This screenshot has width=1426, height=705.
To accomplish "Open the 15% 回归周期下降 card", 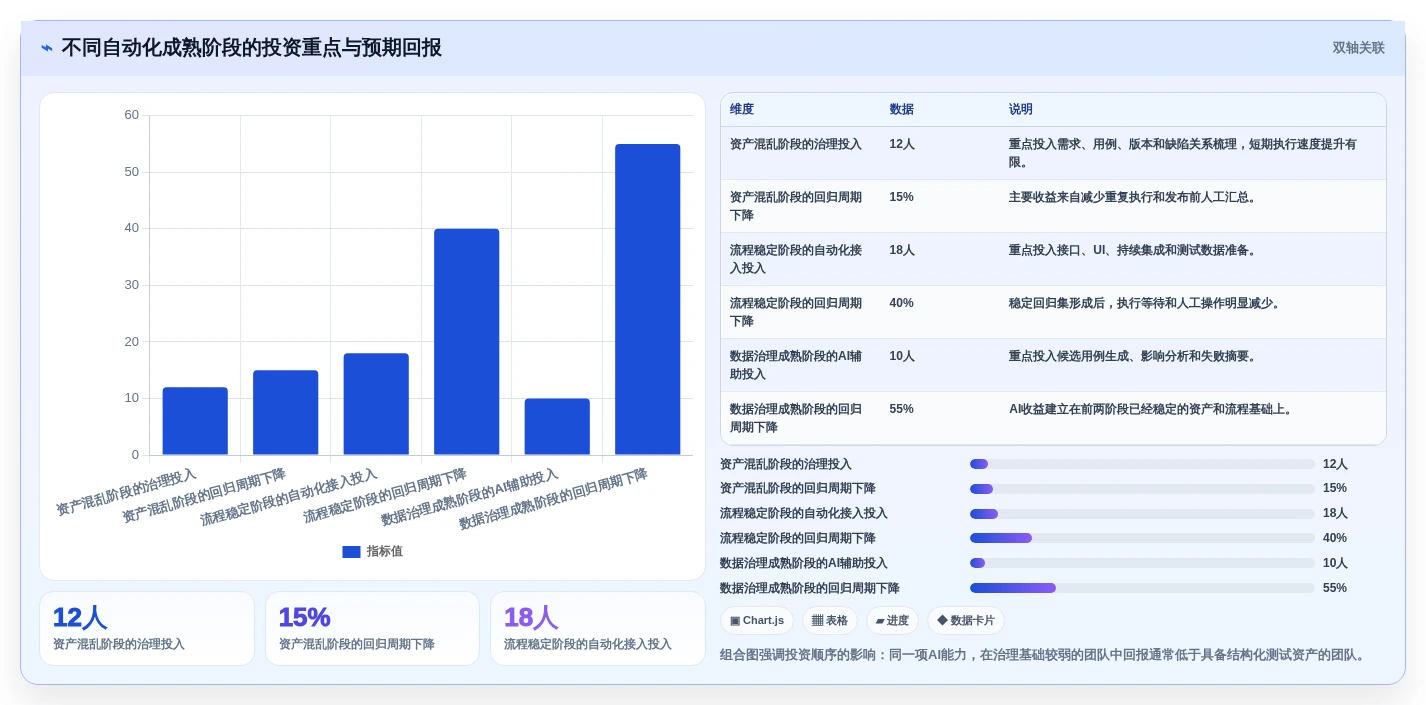I will tap(372, 628).
